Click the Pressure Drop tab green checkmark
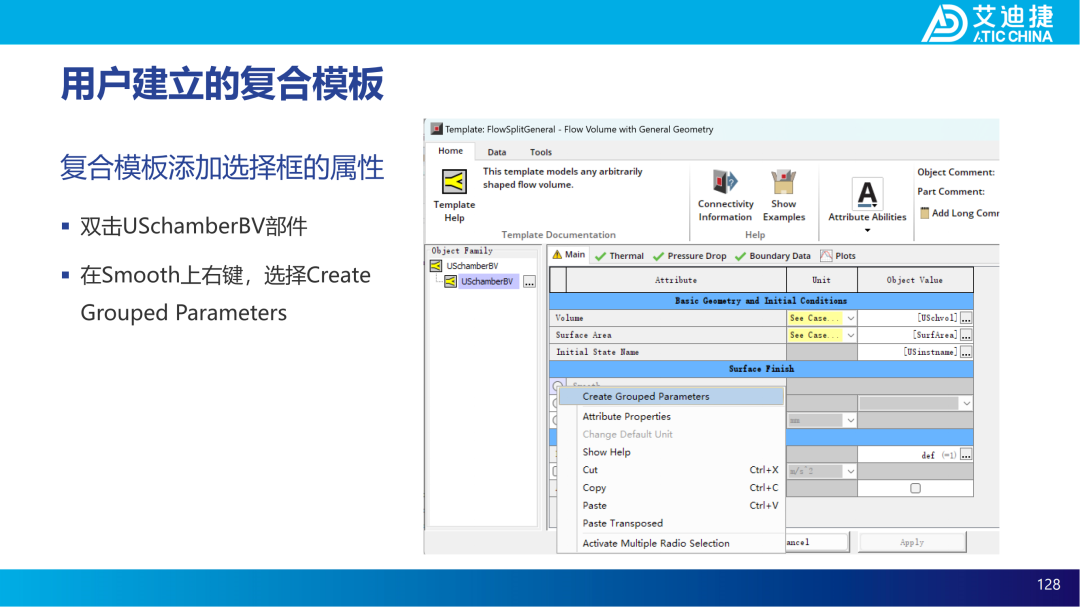1080x607 pixels. (658, 256)
